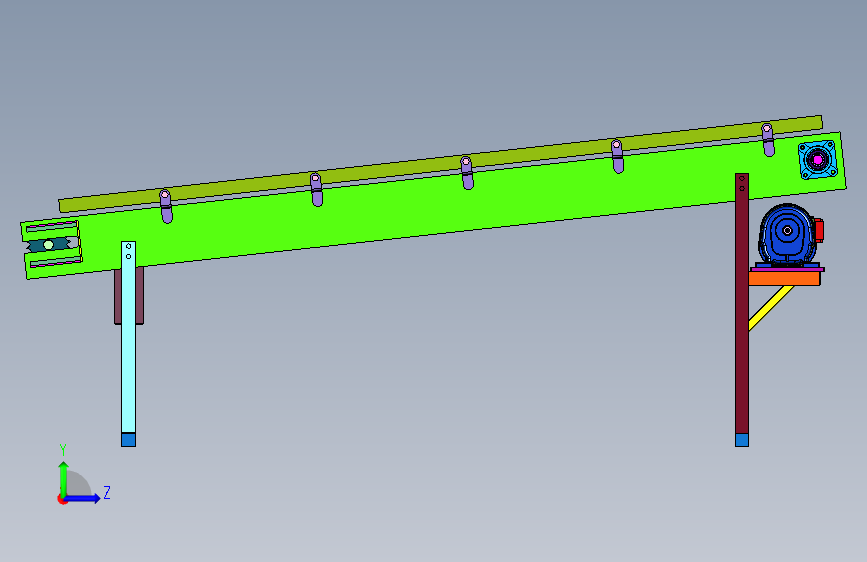The width and height of the screenshot is (867, 562).
Task: Select the middle purple rail bracket
Action: click(467, 173)
